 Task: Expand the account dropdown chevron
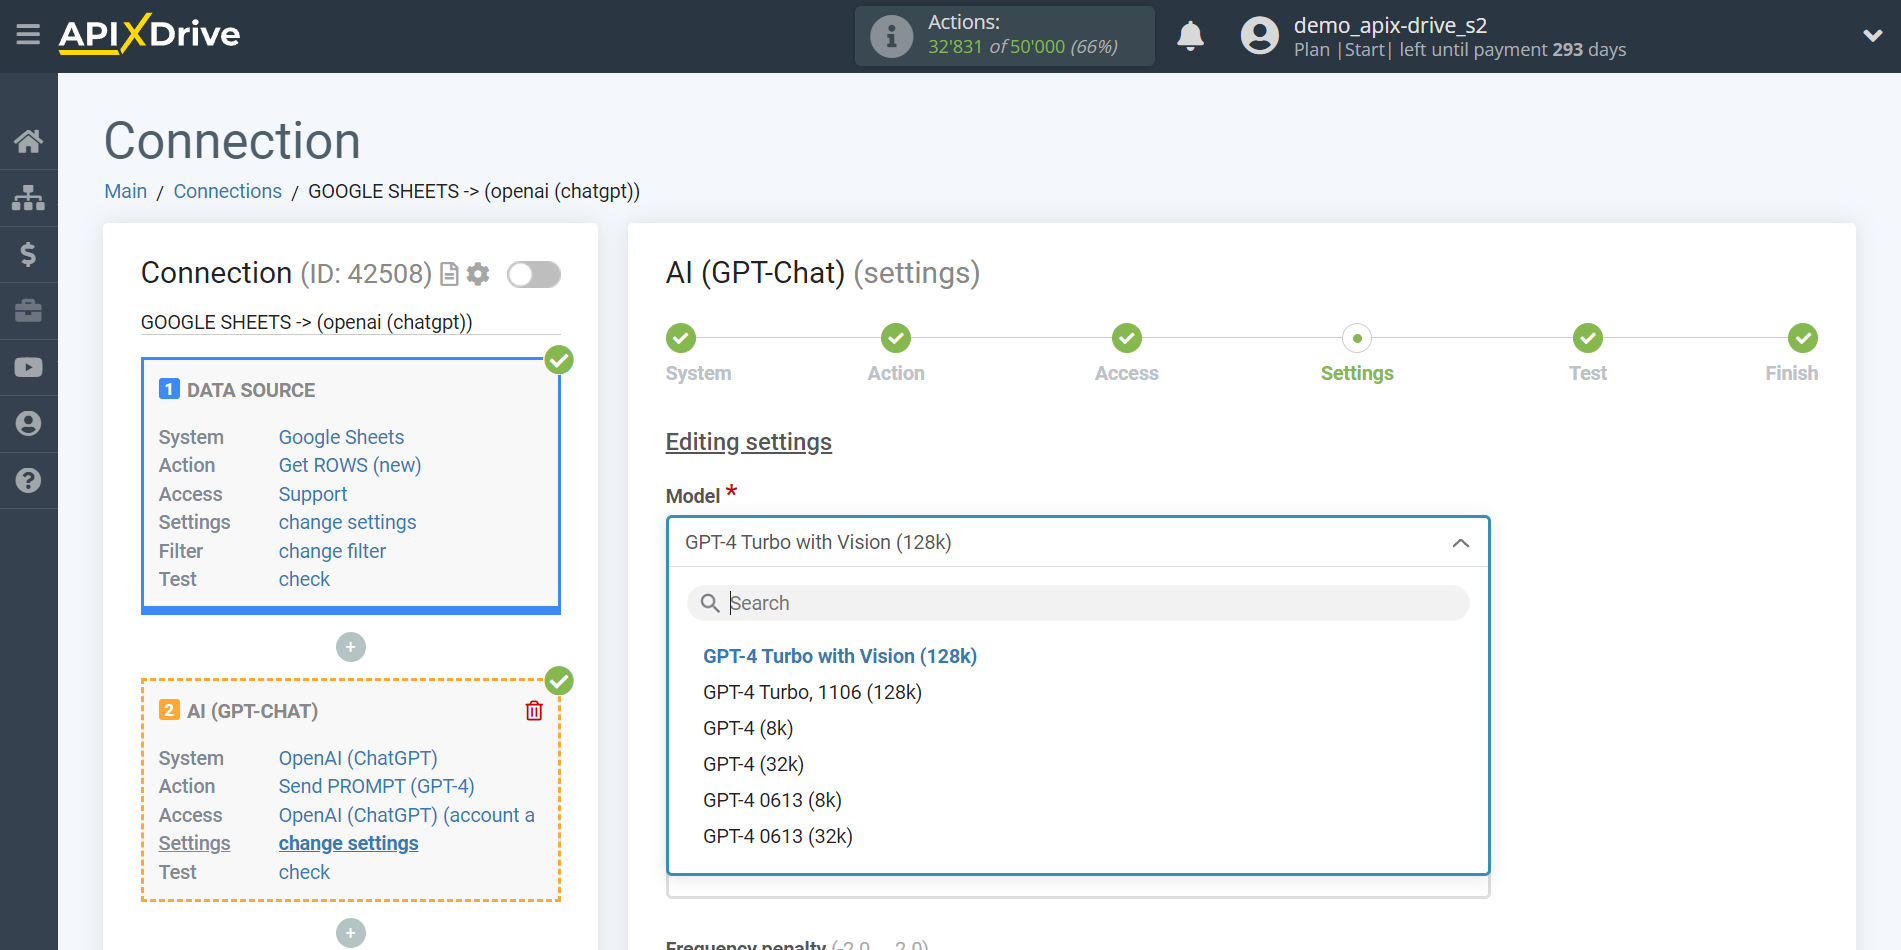(x=1872, y=36)
